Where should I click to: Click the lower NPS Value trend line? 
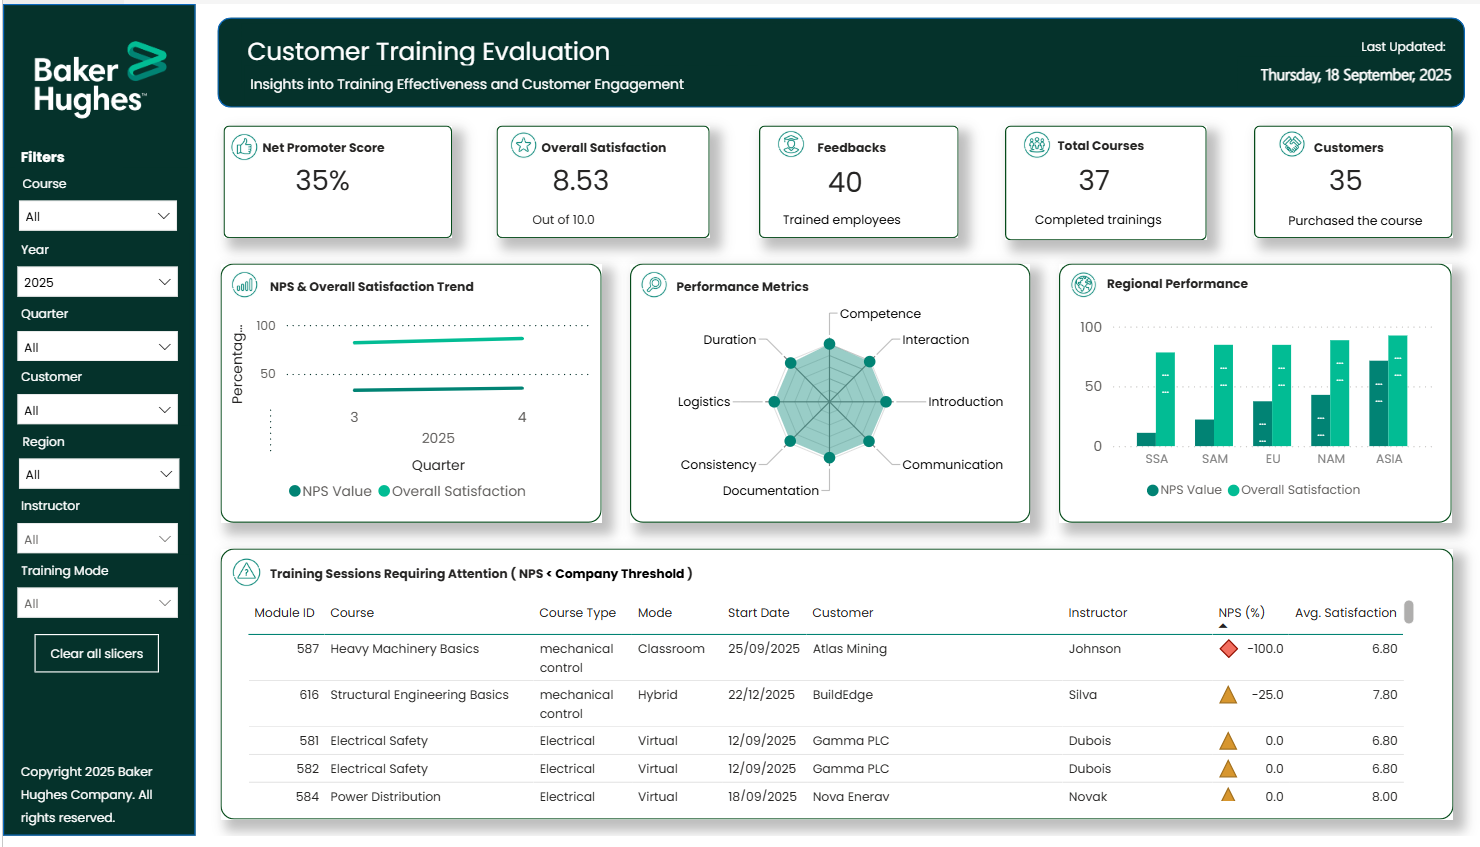tap(438, 389)
